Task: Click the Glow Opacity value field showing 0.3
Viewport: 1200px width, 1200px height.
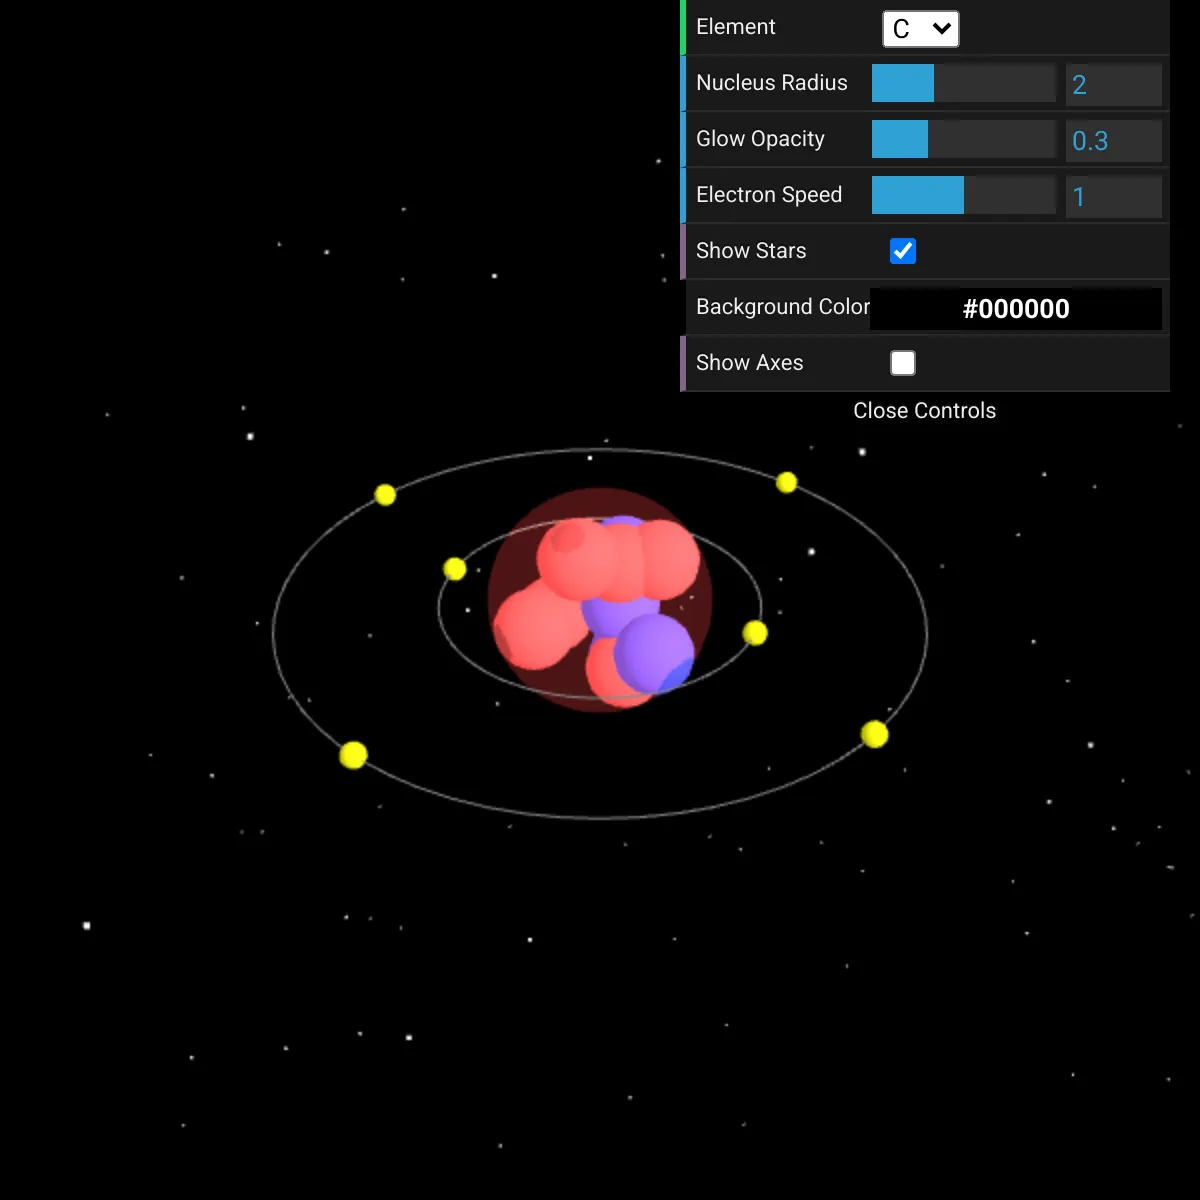Action: [x=1113, y=141]
